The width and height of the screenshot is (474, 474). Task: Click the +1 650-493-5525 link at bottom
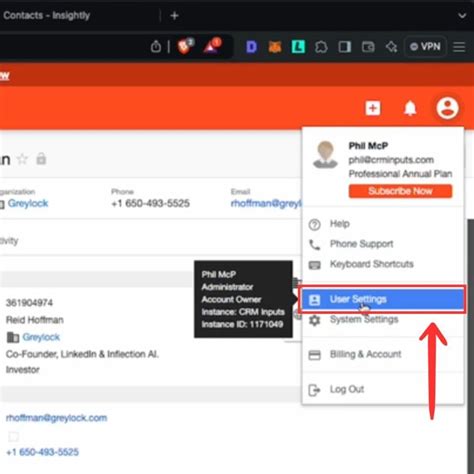[42, 452]
